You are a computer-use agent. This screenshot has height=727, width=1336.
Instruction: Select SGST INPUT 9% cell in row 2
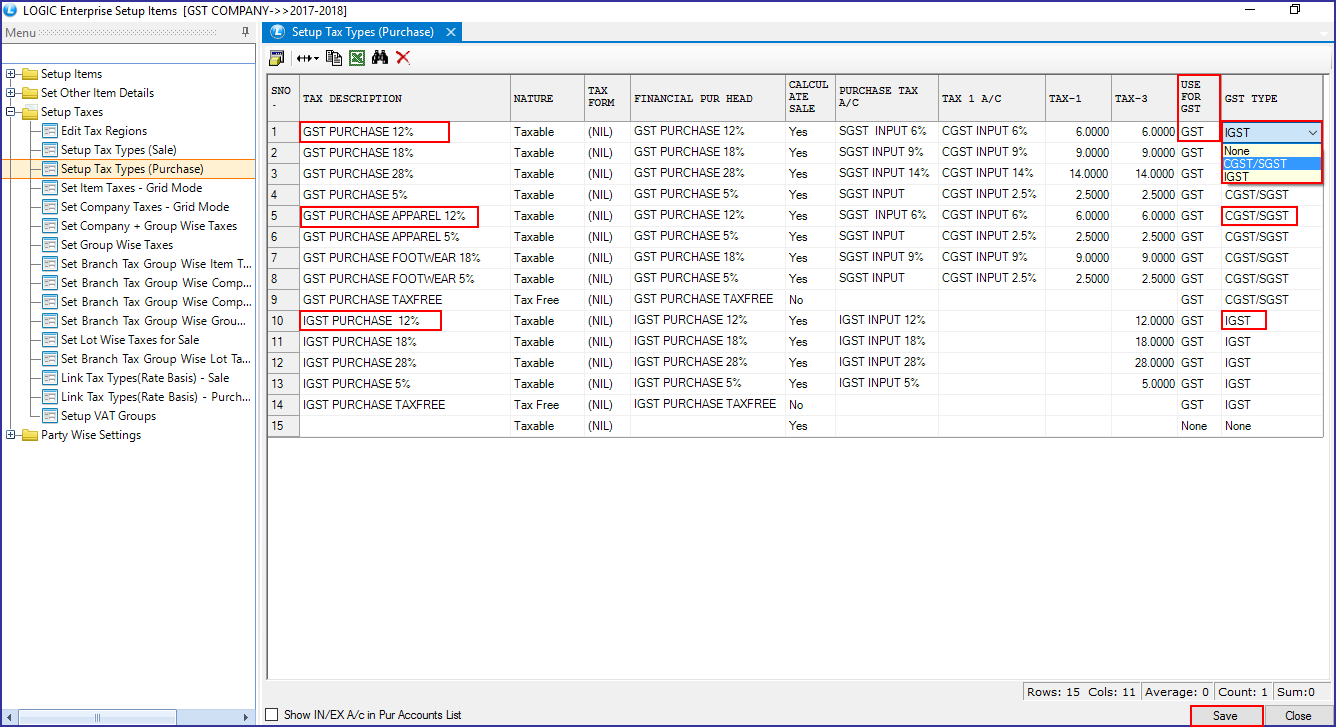(886, 152)
